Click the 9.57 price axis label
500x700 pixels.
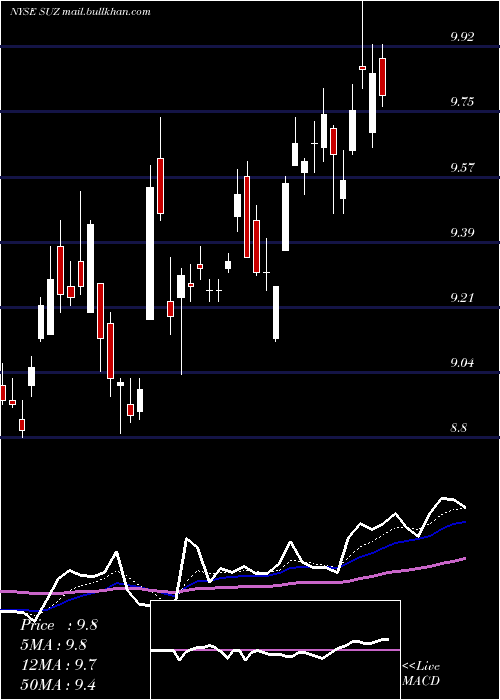(462, 168)
